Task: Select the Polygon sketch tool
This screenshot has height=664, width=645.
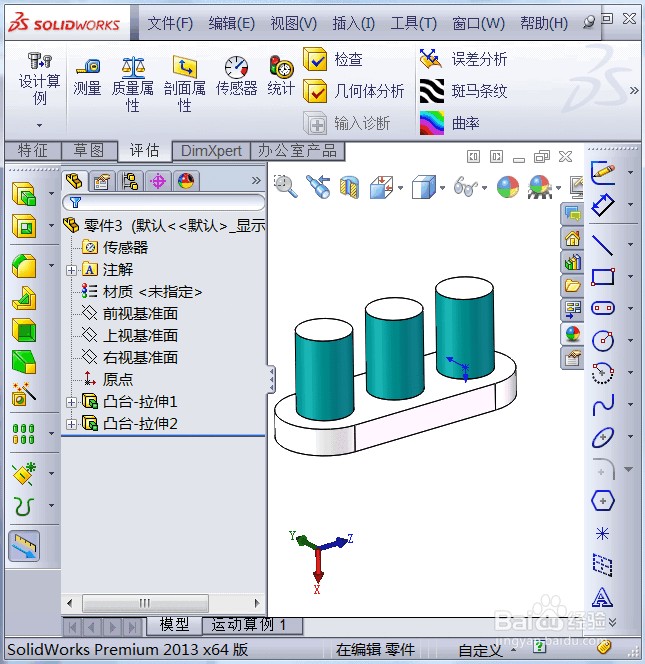Action: (x=602, y=501)
